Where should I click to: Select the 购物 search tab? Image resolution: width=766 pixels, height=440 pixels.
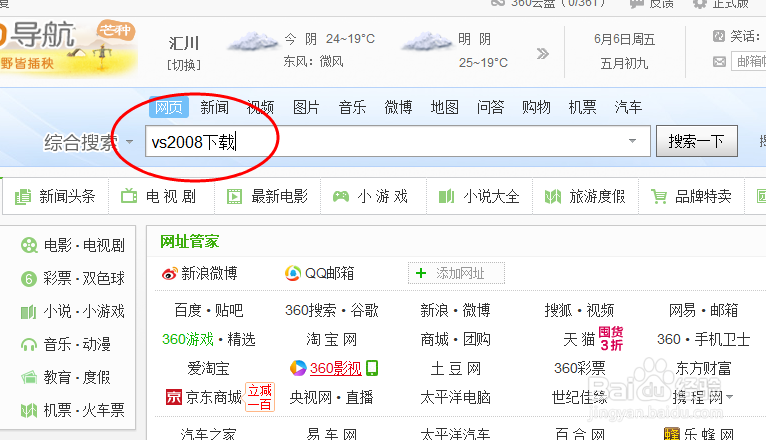[x=536, y=107]
